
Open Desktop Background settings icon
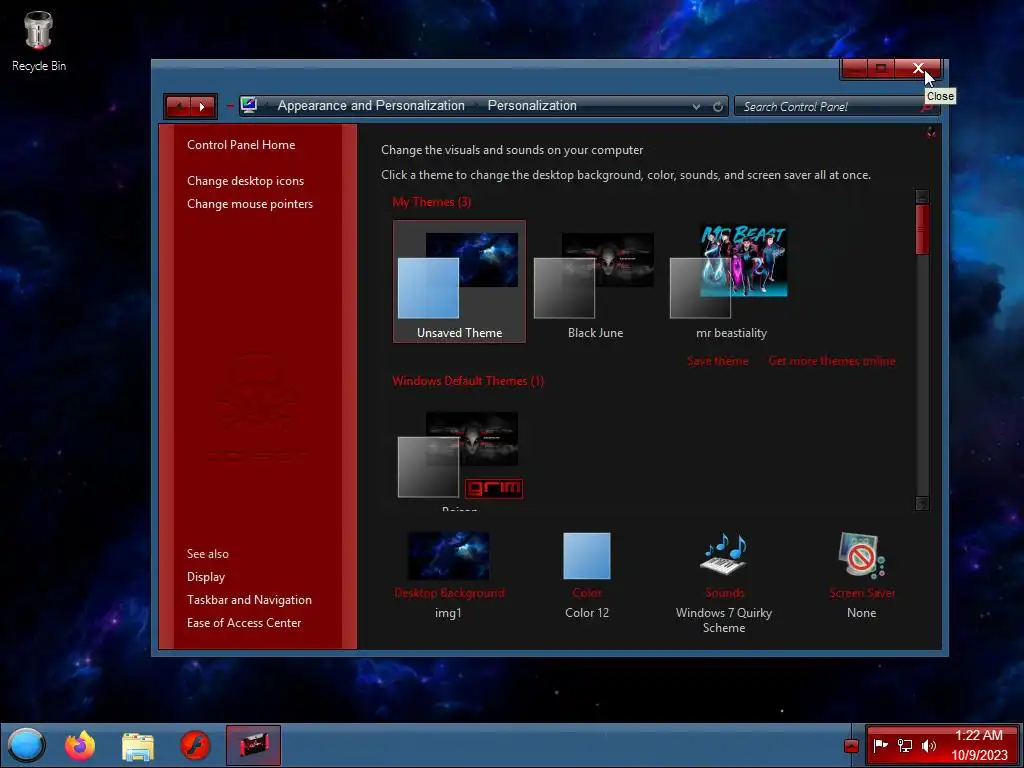click(x=449, y=556)
